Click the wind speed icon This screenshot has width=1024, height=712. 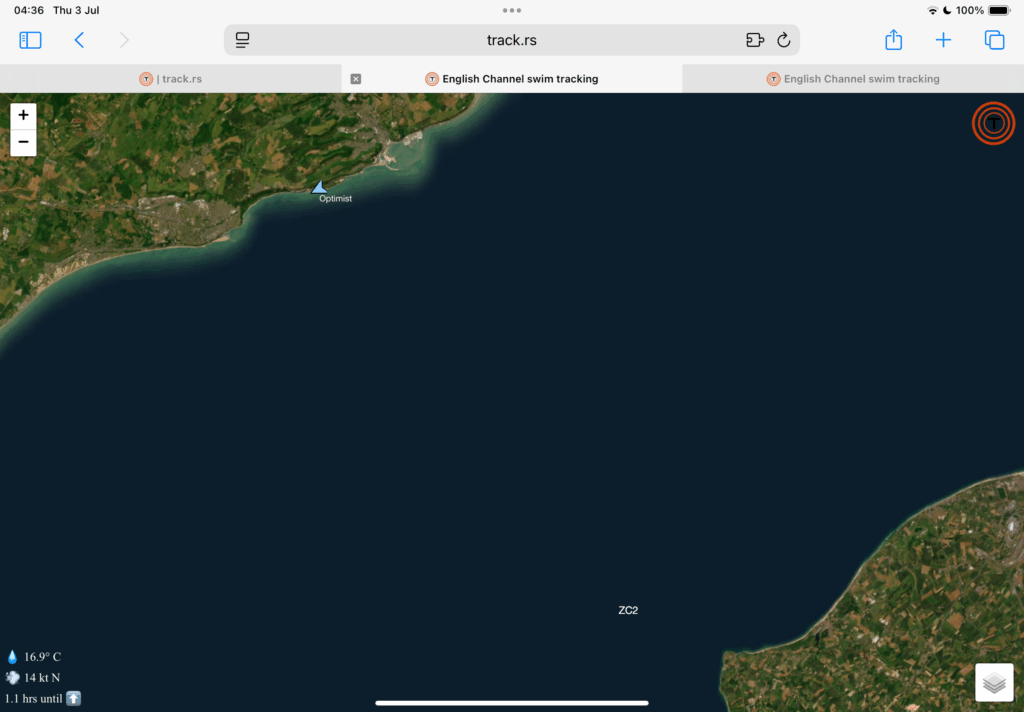click(x=13, y=677)
